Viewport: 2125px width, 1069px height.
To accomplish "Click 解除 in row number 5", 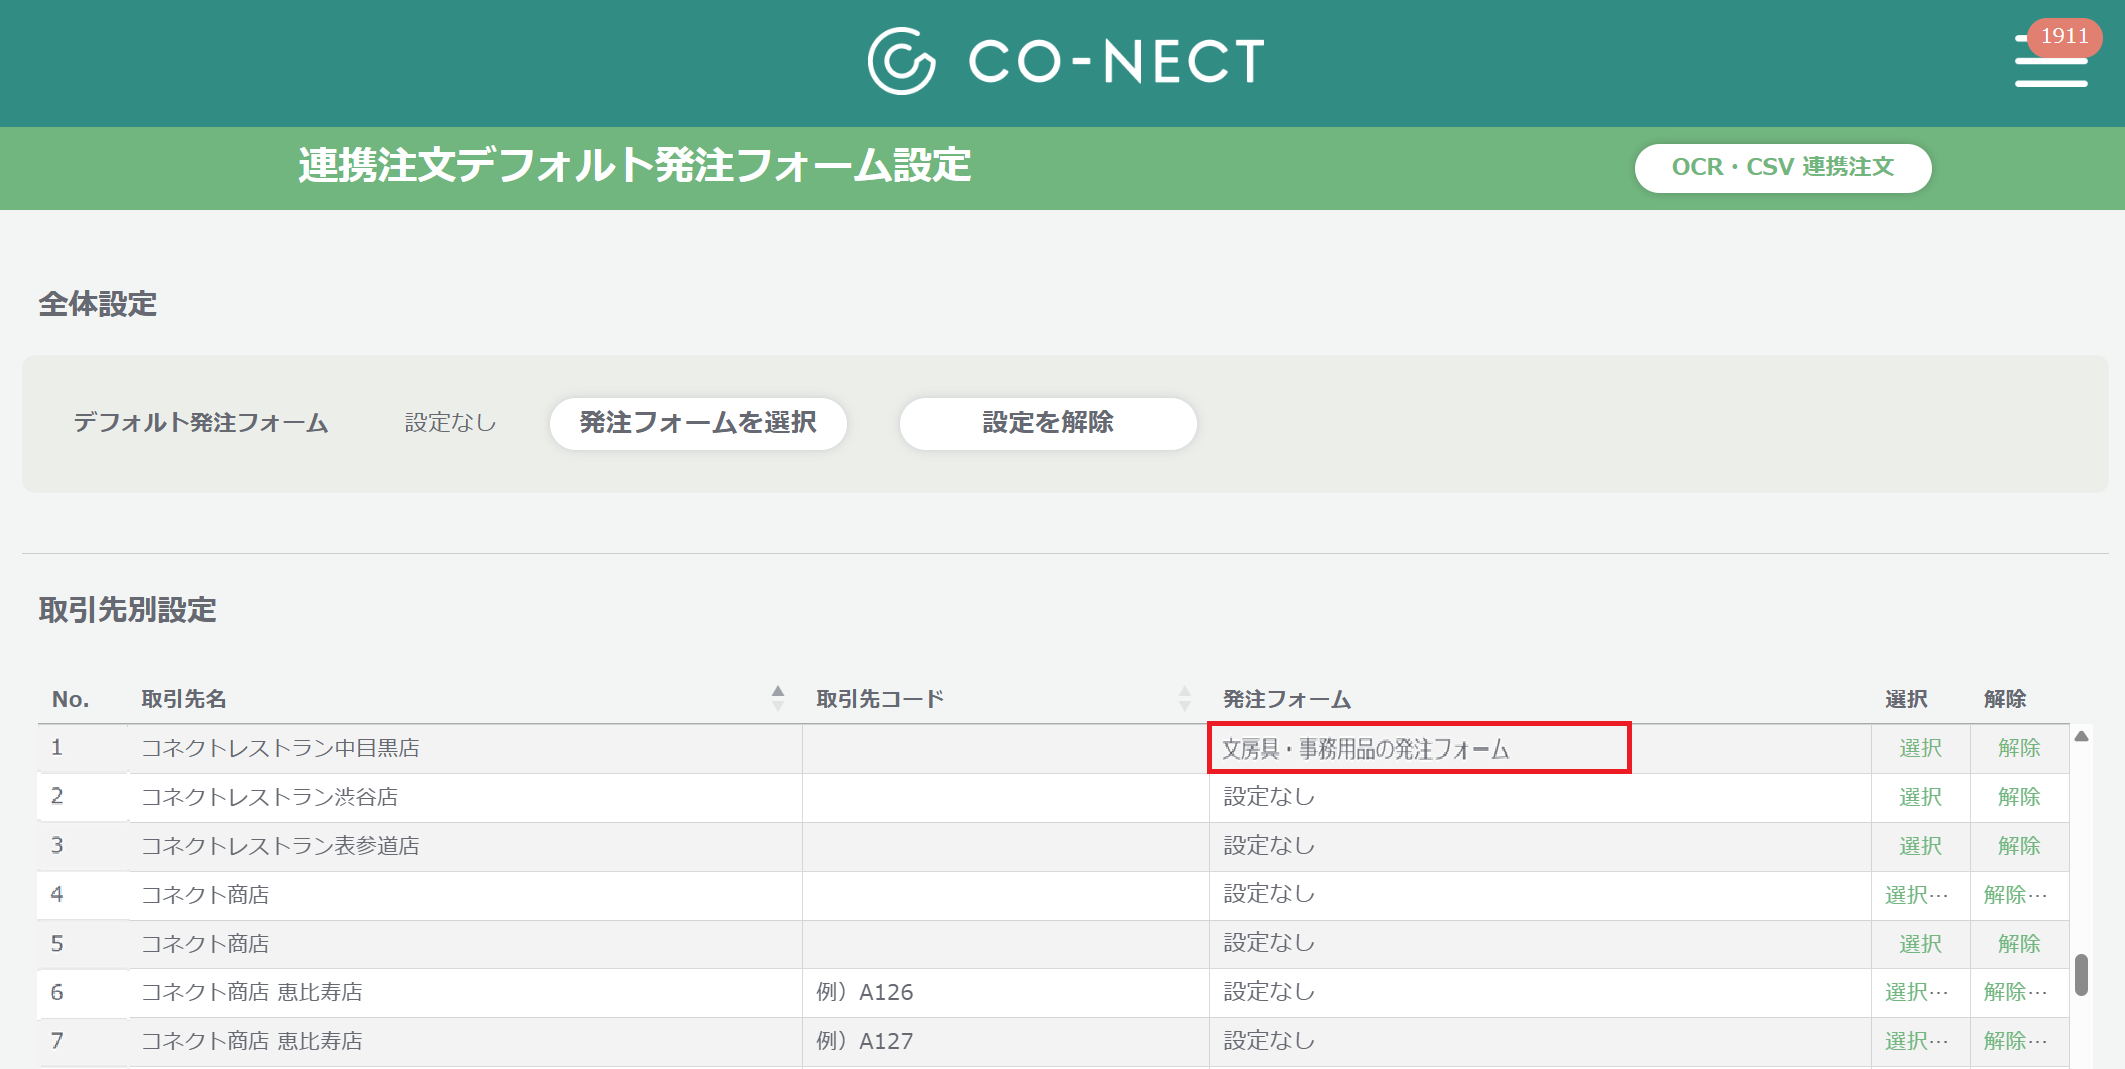I will tap(2019, 944).
